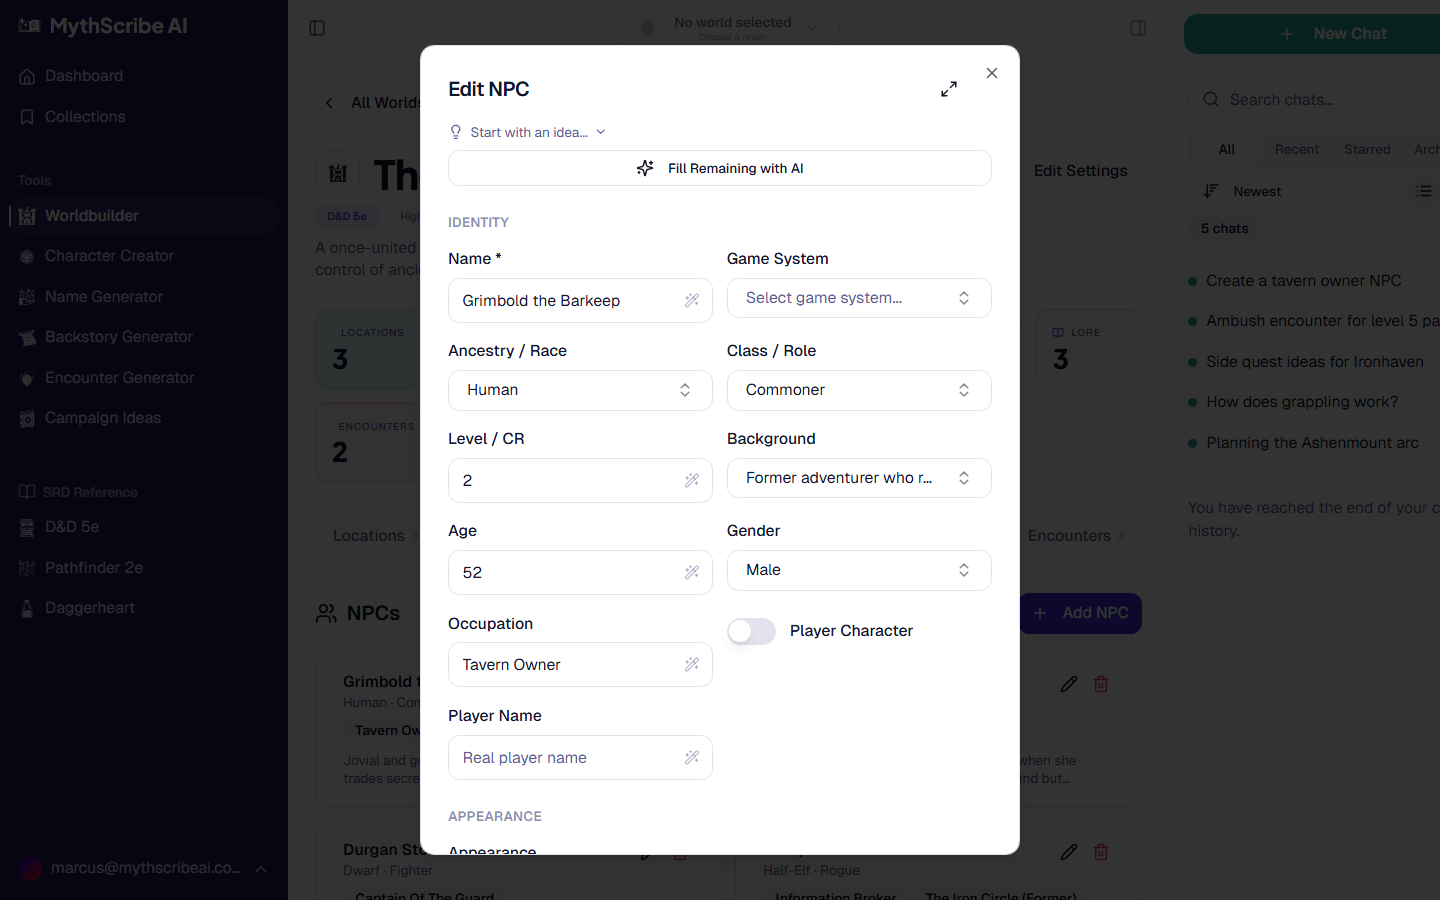This screenshot has width=1440, height=900.
Task: Delete the NPC with the red trash icon
Action: pos(1101,684)
